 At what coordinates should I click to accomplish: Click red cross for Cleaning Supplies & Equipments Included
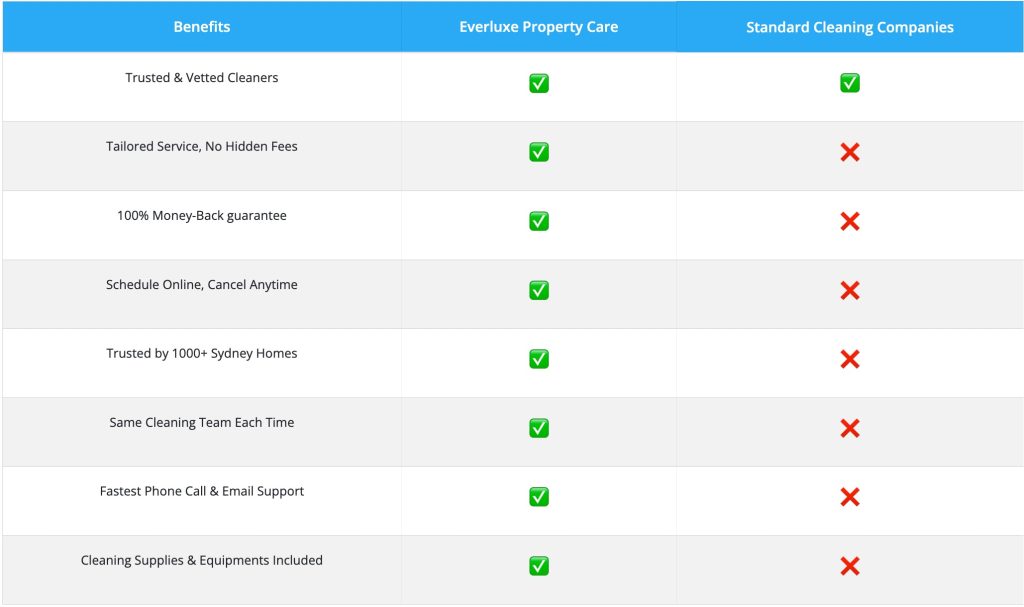850,566
